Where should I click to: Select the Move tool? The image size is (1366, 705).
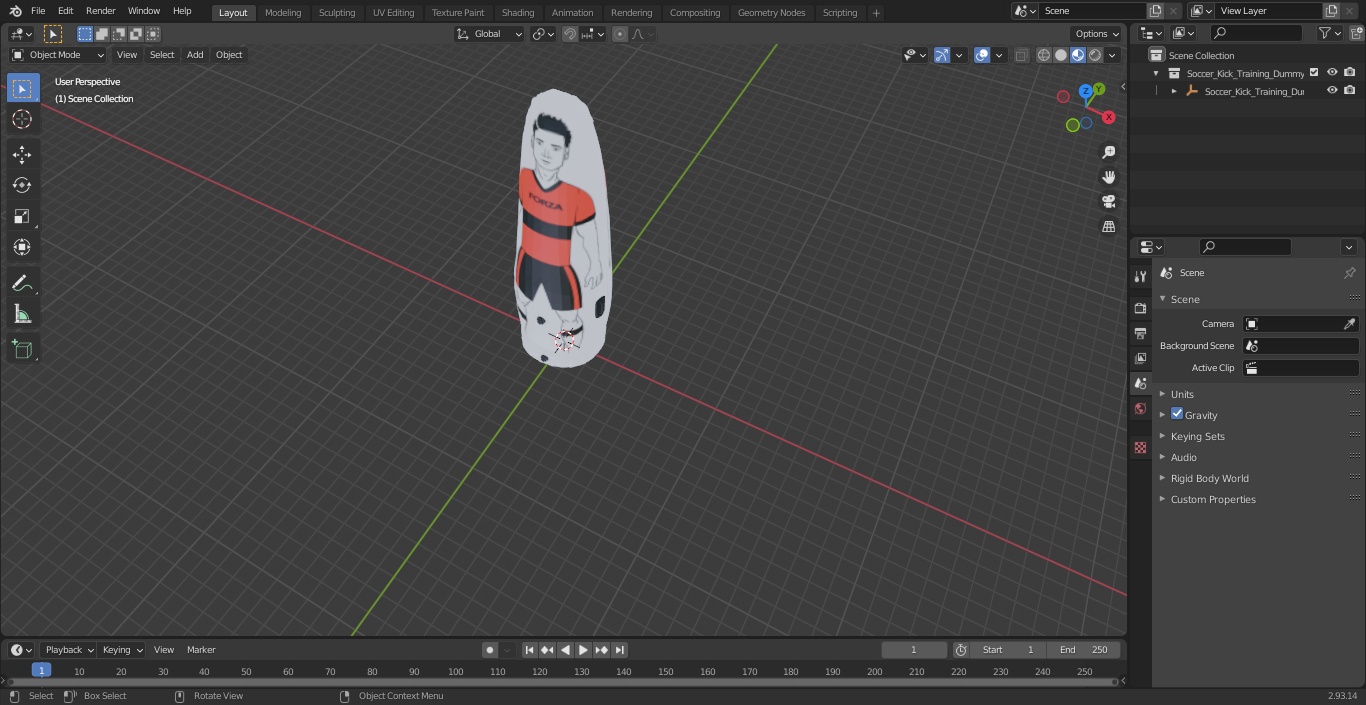coord(22,154)
